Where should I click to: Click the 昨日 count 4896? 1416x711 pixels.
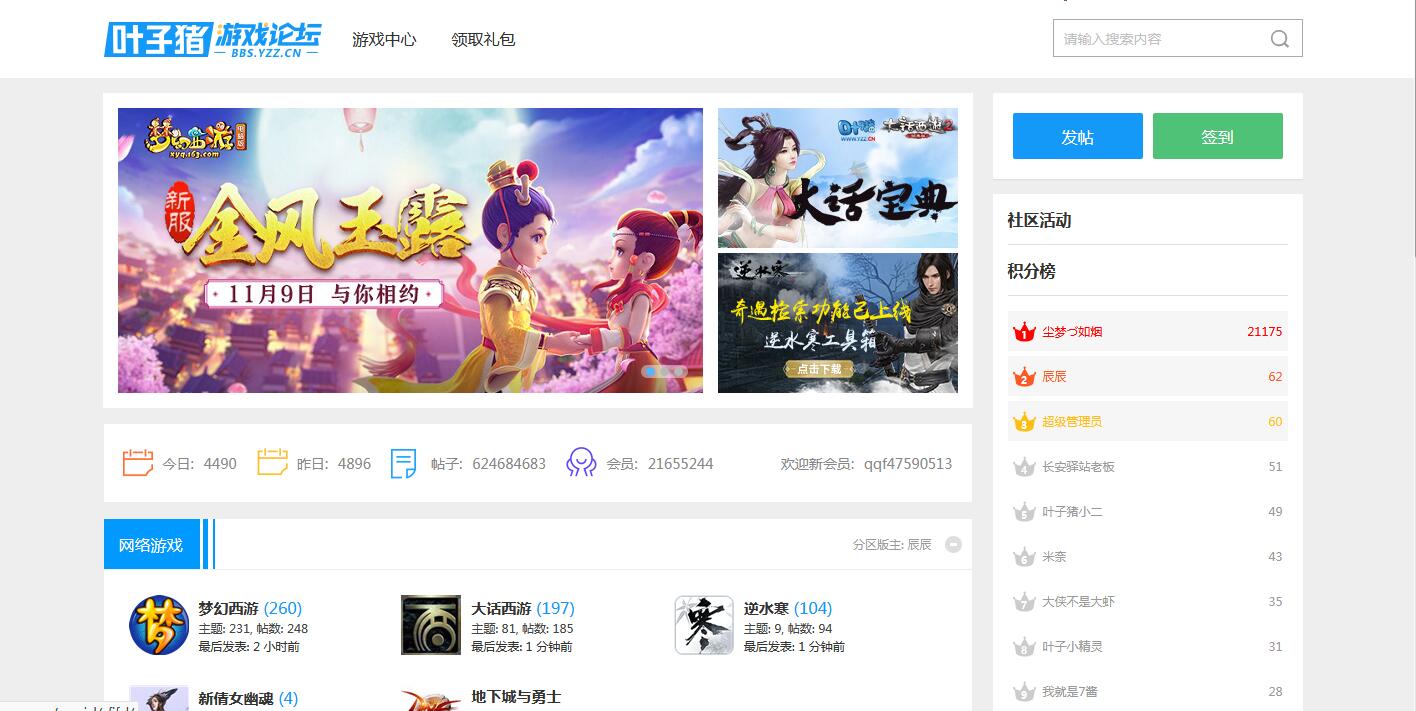coord(354,464)
